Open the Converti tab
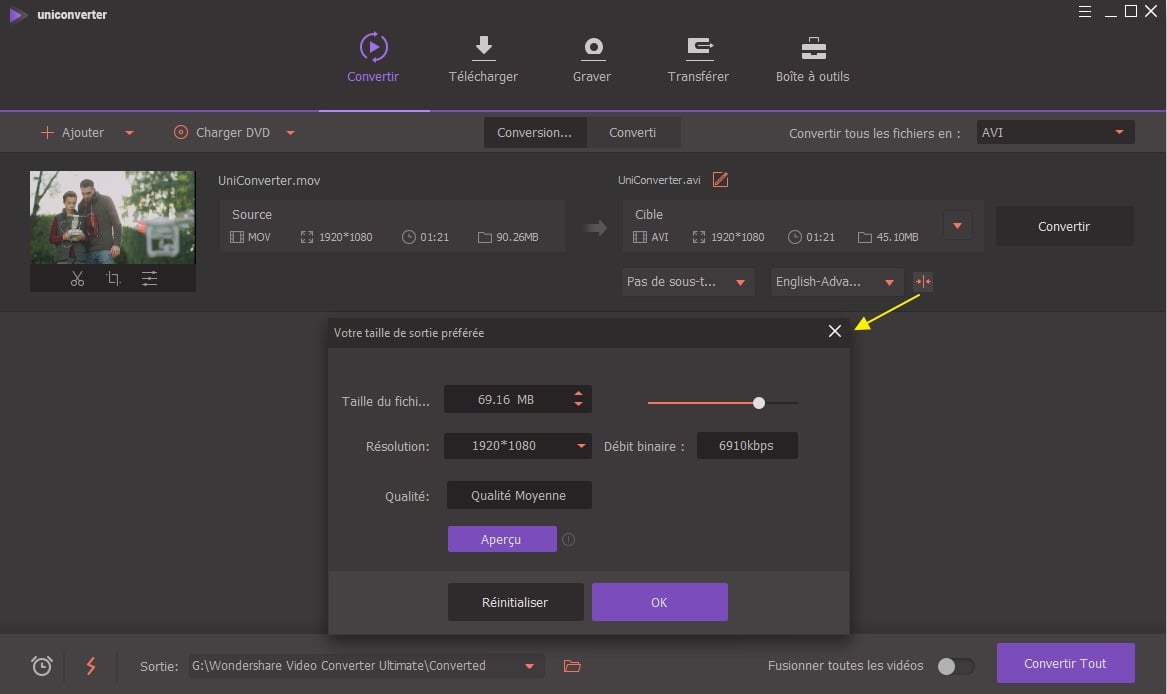The width and height of the screenshot is (1167, 694). (x=632, y=132)
